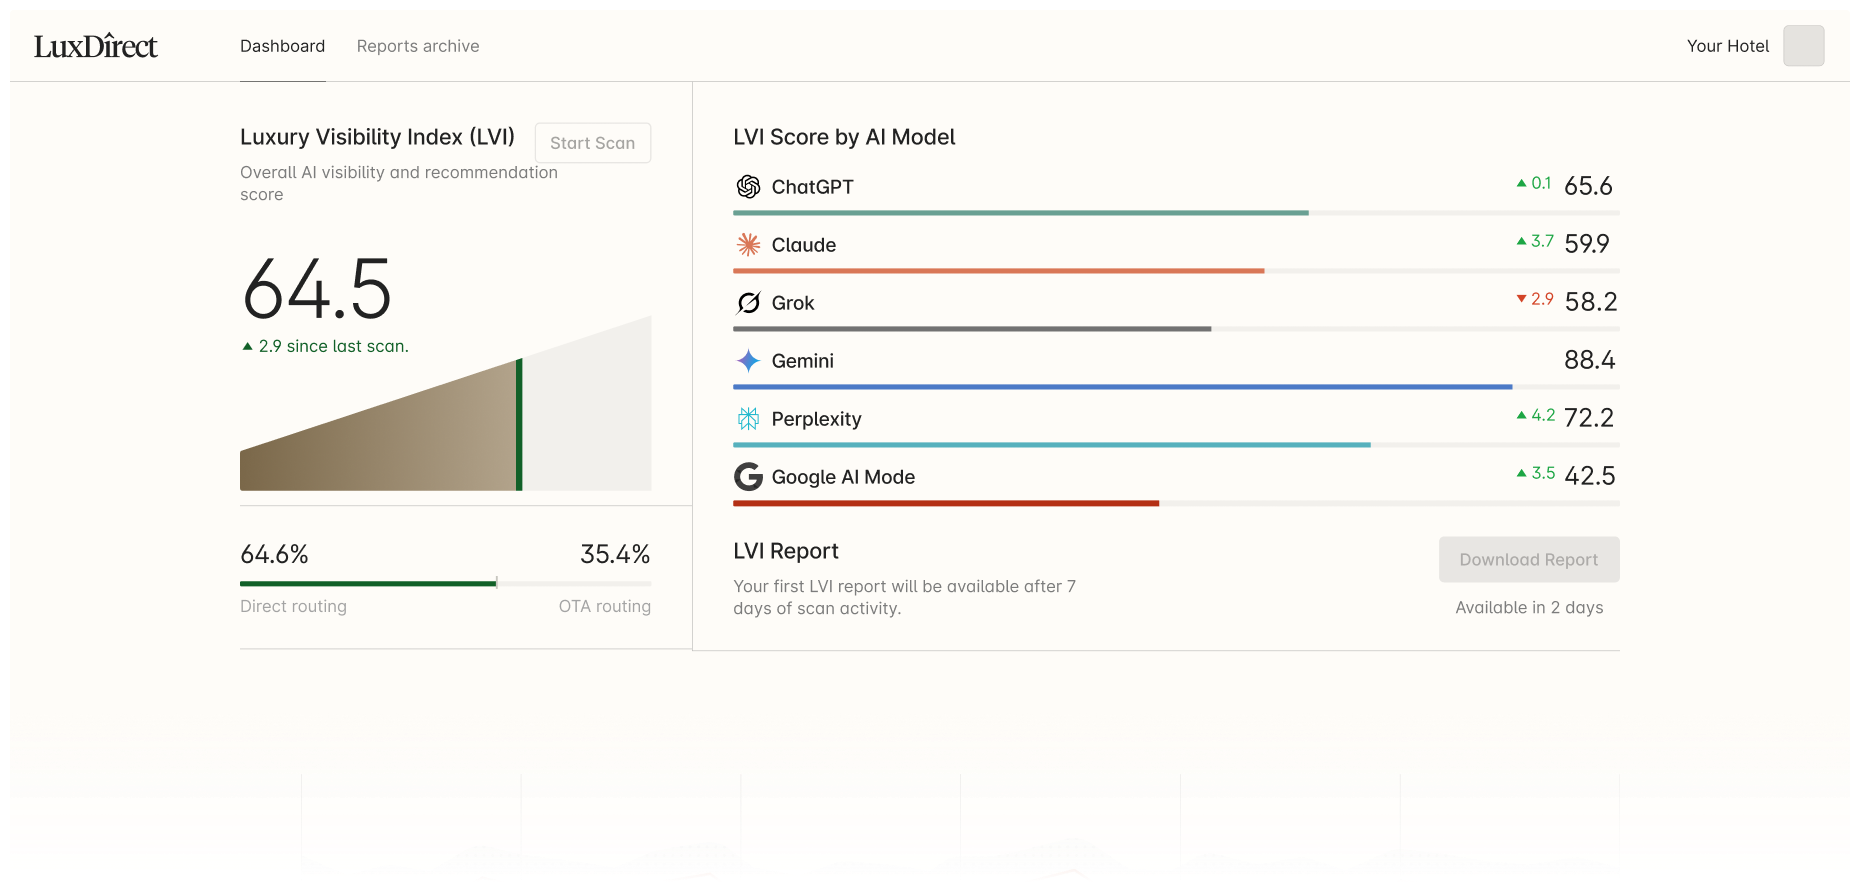Click the 'Luxury Visibility Index (LVI)' heading
The width and height of the screenshot is (1860, 882).
click(377, 137)
